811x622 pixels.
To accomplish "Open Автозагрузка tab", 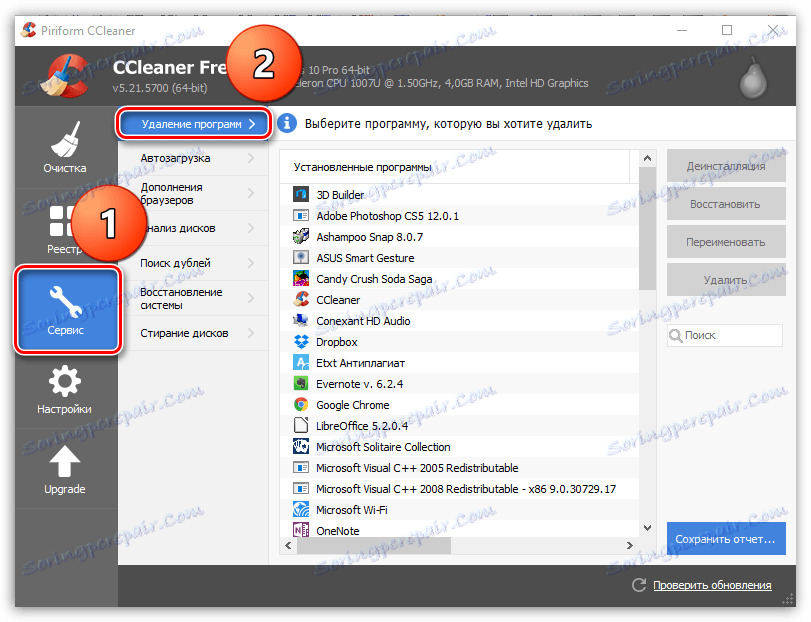I will click(x=193, y=158).
